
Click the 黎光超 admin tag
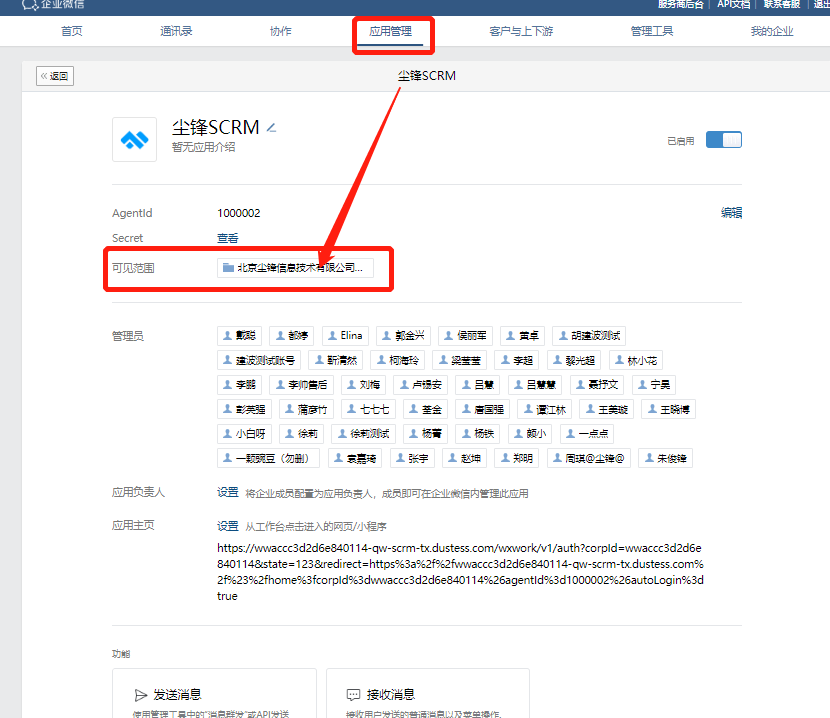point(574,360)
